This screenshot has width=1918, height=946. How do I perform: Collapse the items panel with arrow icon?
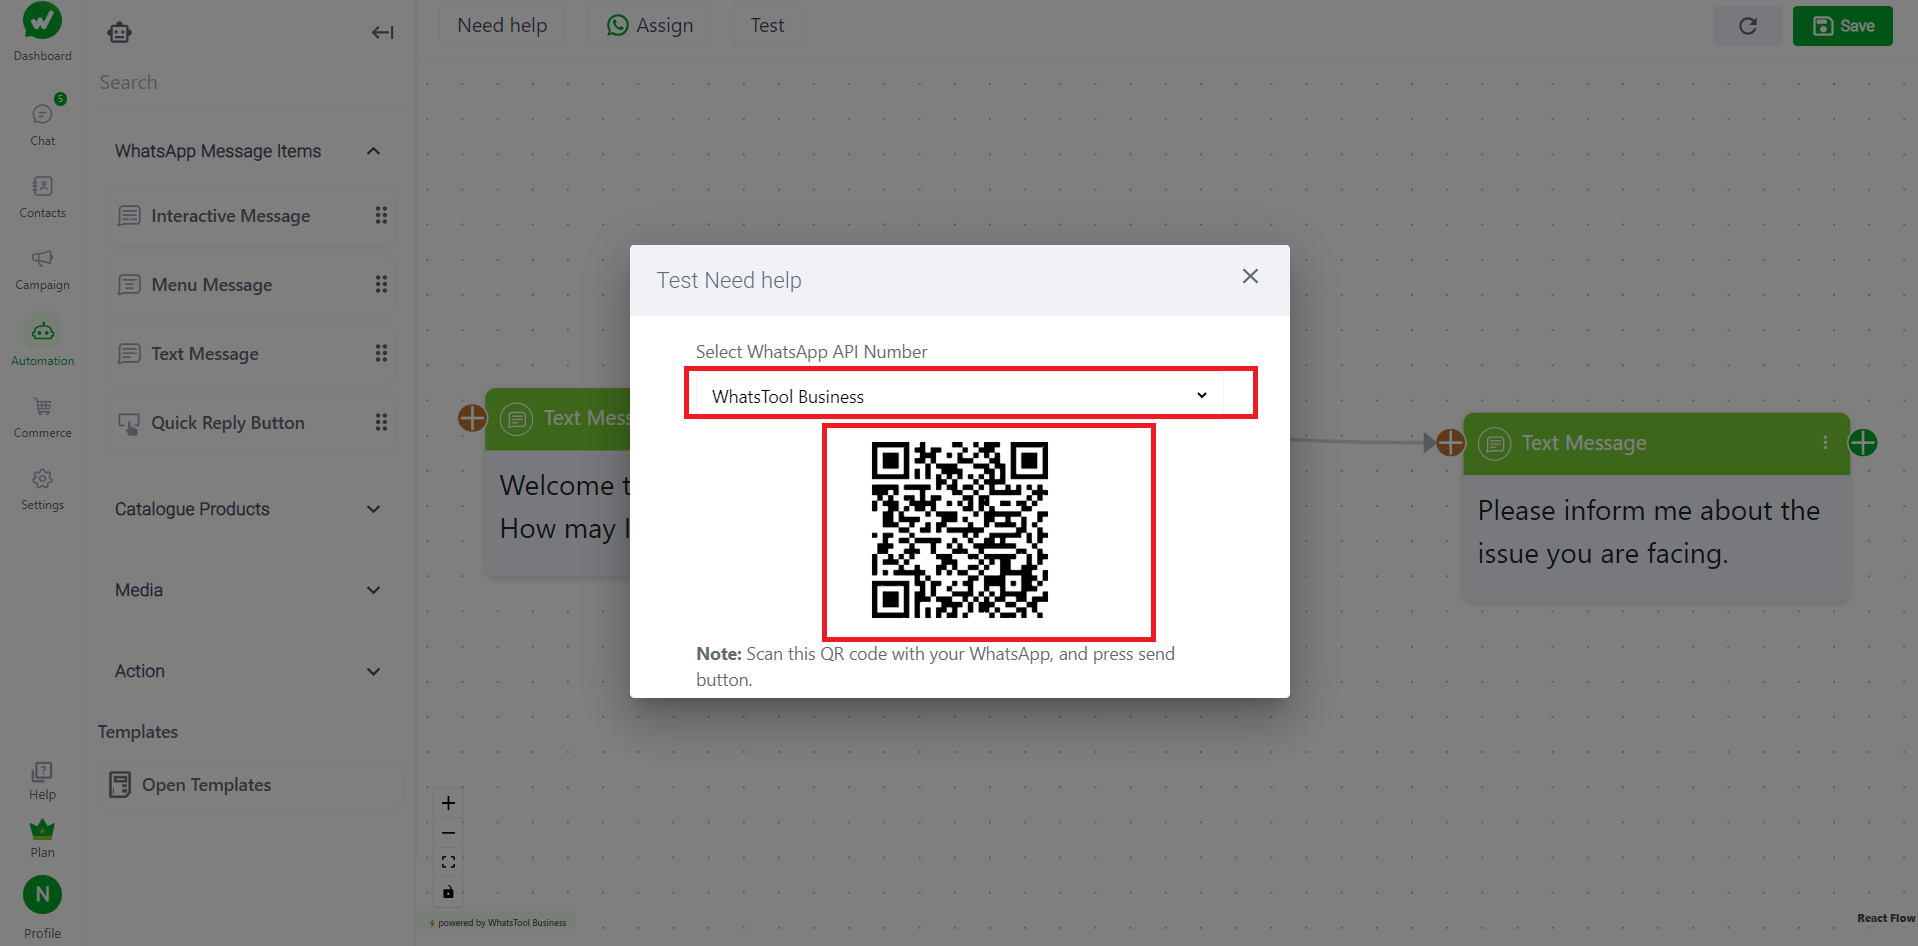tap(383, 33)
